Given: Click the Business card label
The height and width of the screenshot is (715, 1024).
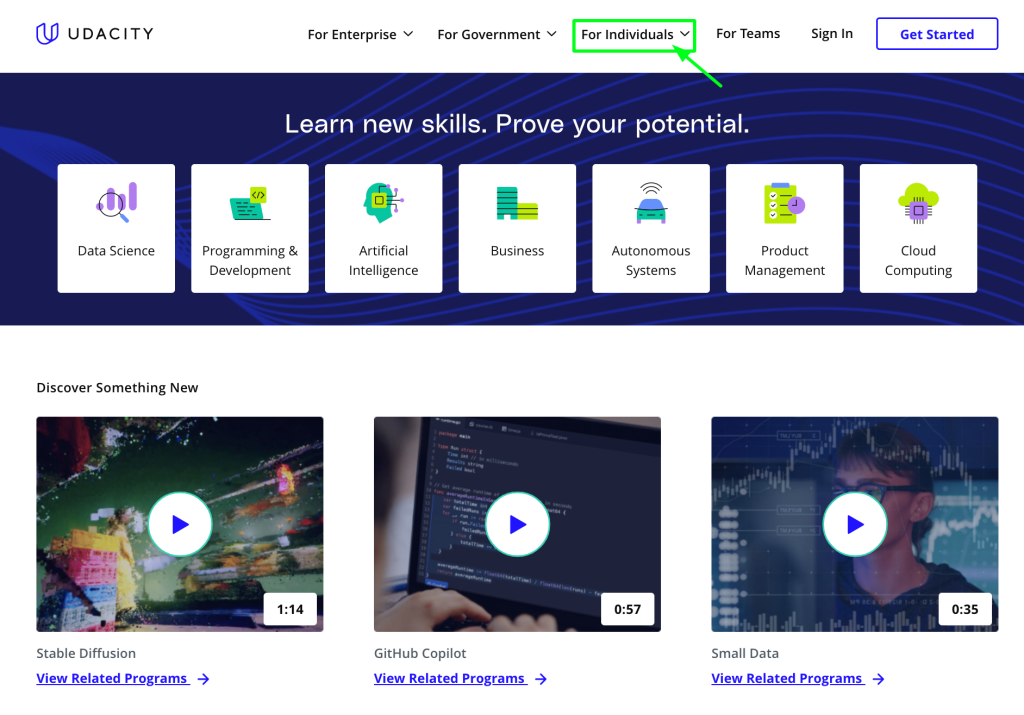Looking at the screenshot, I should 517,251.
